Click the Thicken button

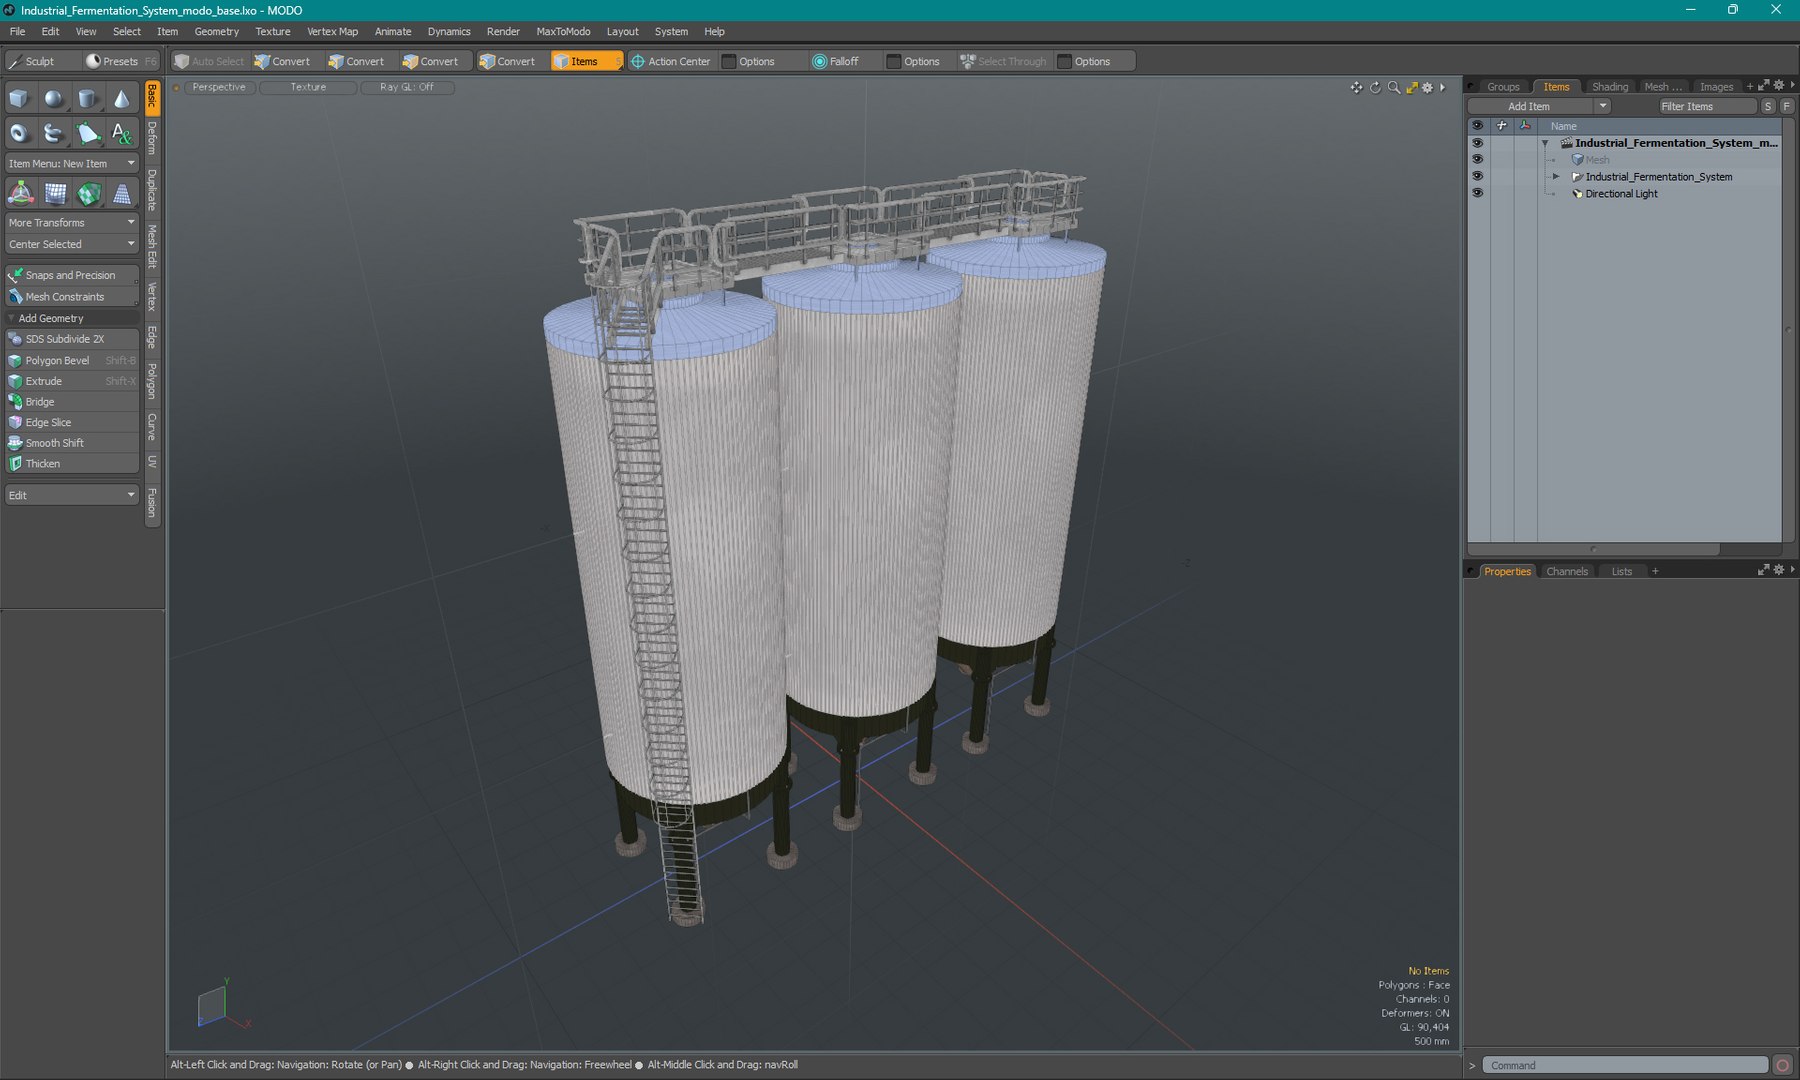click(72, 464)
